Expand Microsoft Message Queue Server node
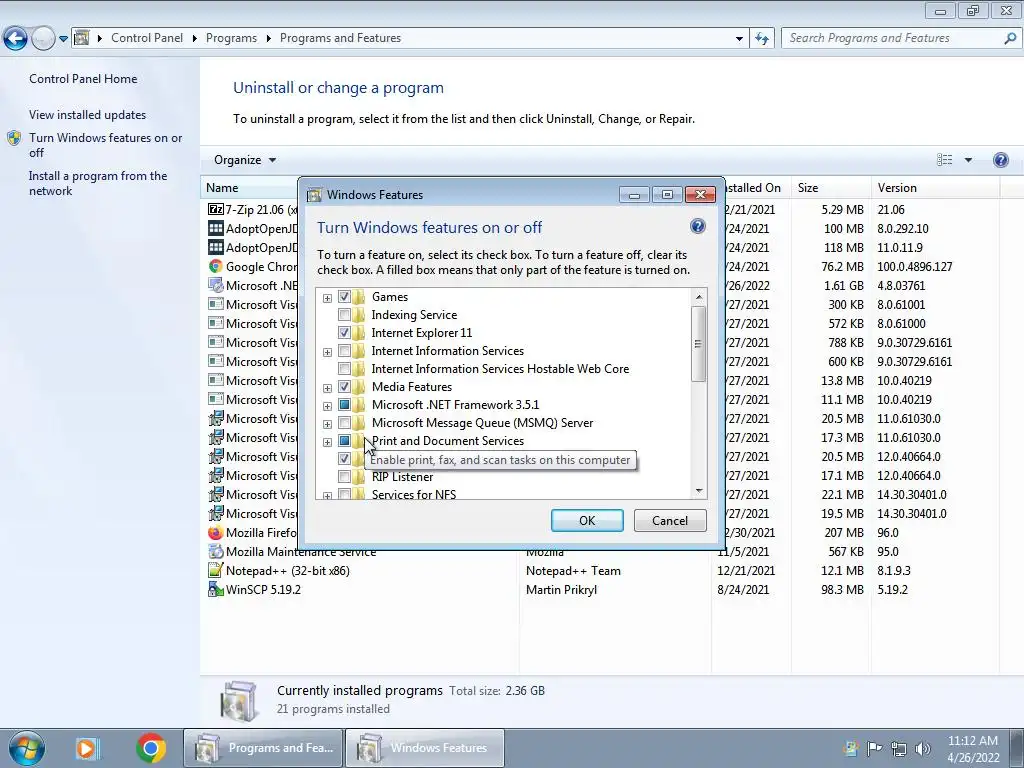Viewport: 1024px width, 768px height. click(x=327, y=424)
